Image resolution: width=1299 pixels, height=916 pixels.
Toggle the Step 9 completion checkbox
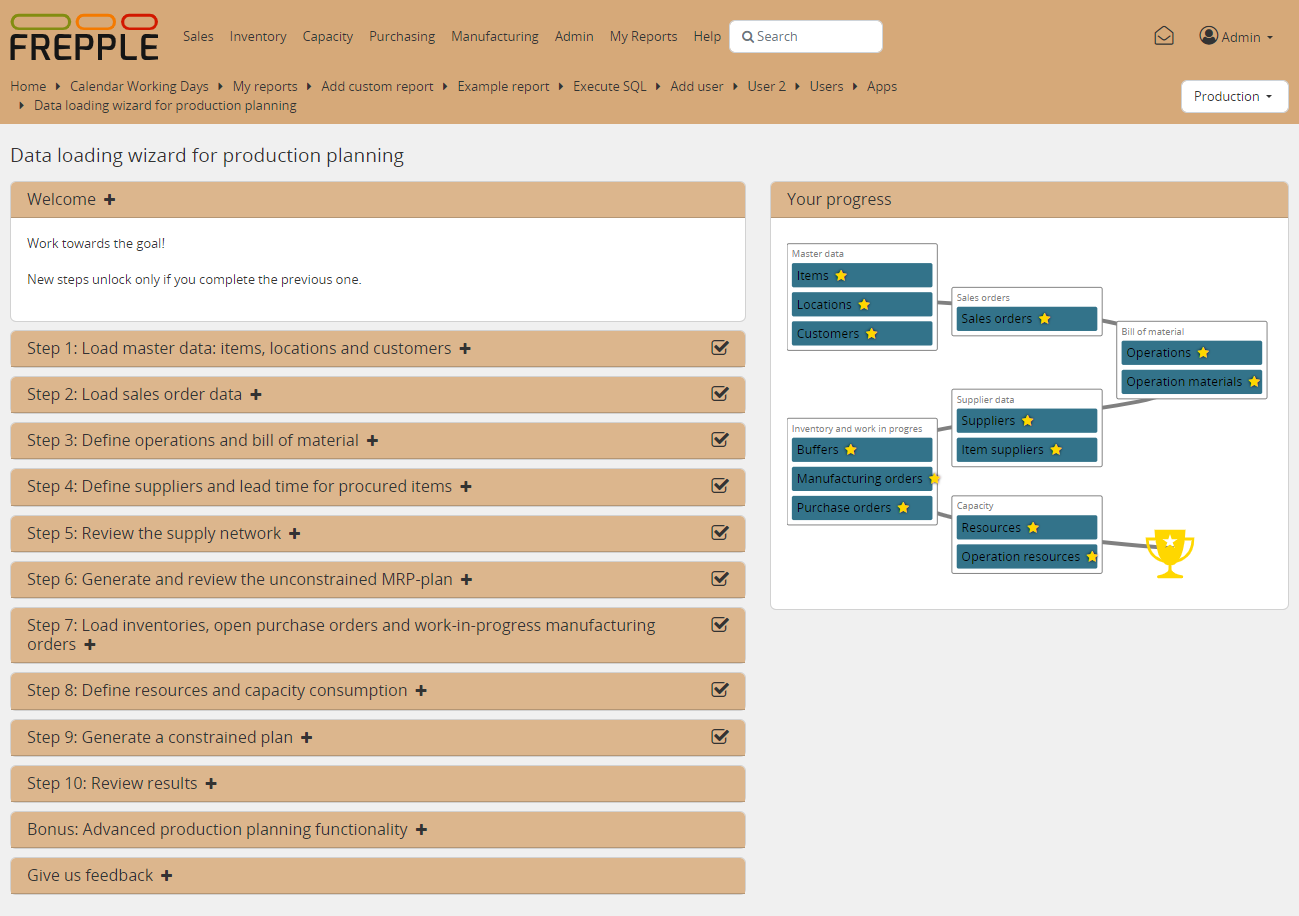click(x=719, y=737)
